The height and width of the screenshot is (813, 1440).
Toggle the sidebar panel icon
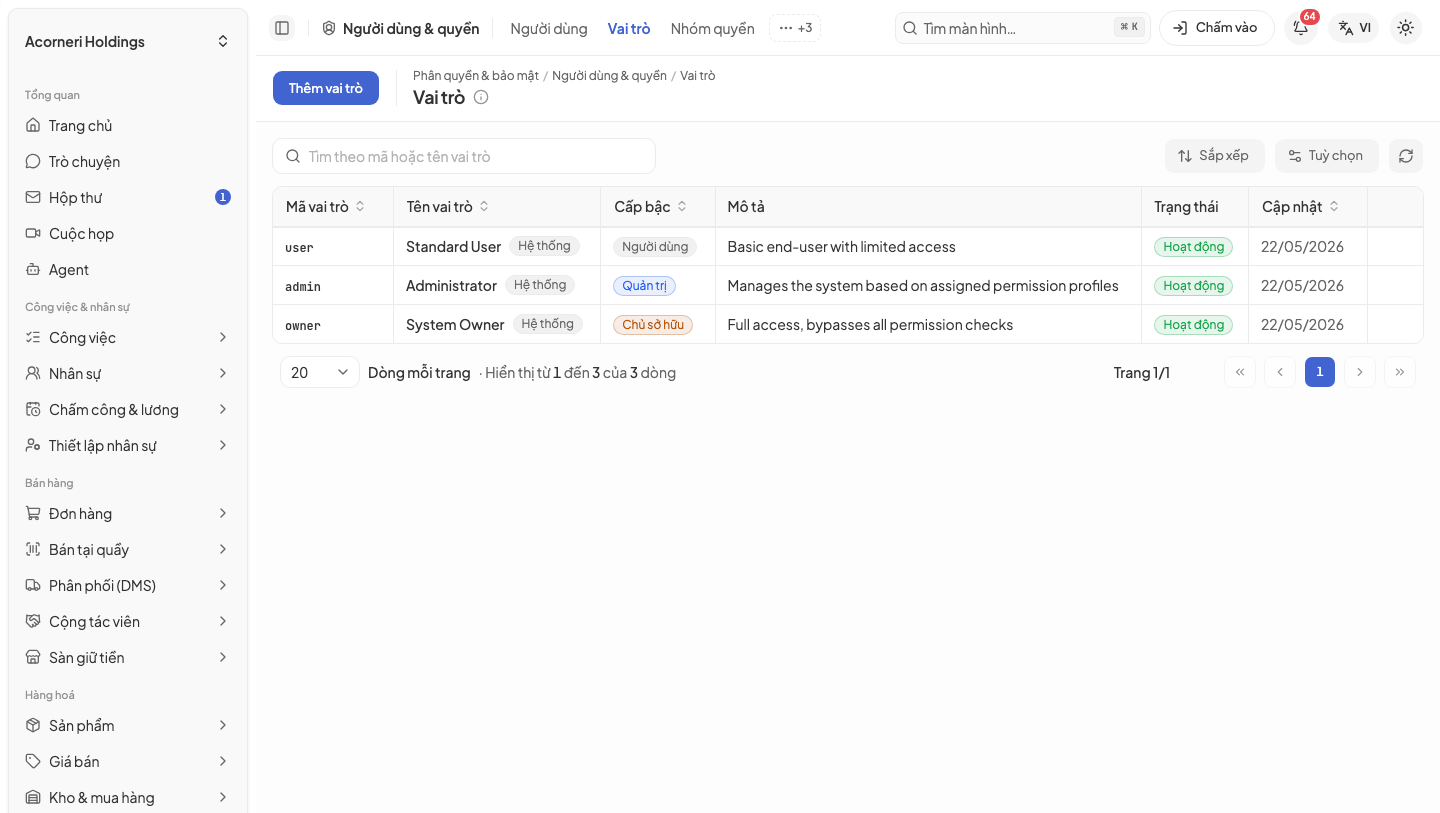click(x=282, y=28)
